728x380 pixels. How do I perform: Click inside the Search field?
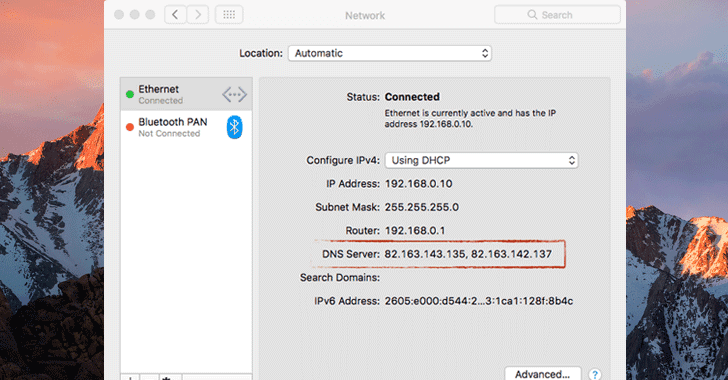tap(557, 15)
